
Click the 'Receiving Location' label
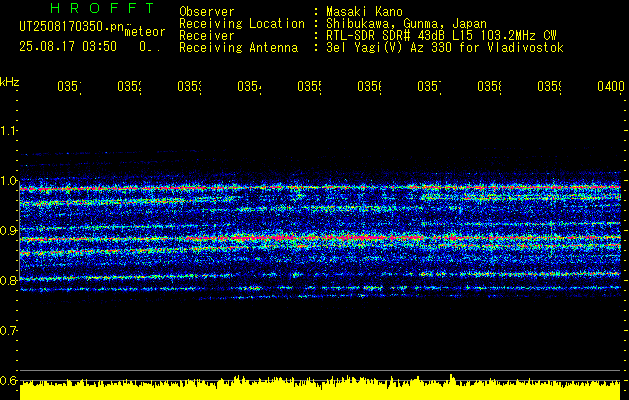(x=242, y=24)
